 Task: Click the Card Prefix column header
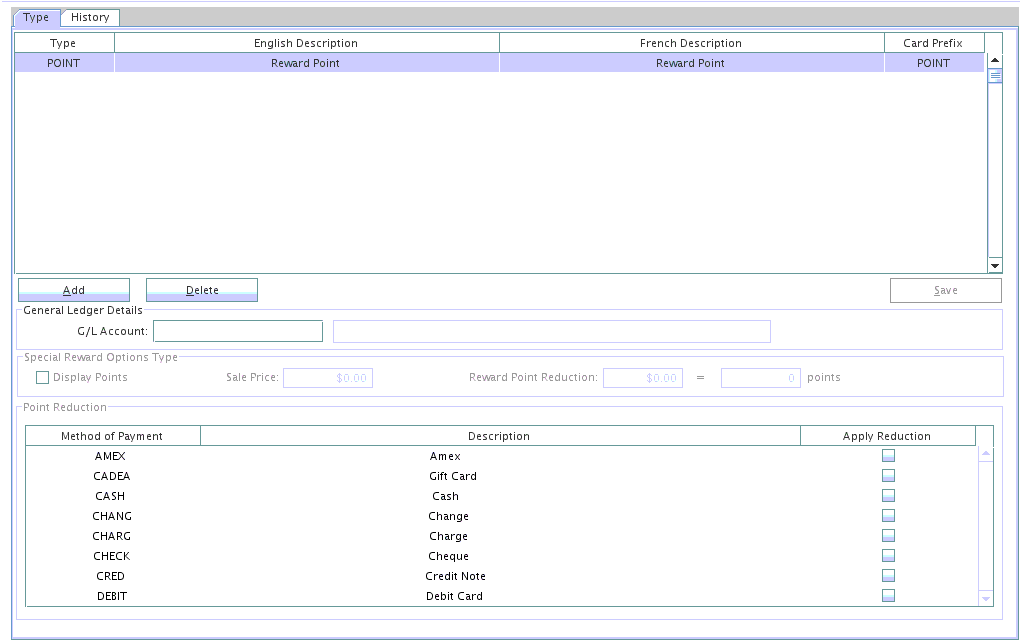point(933,43)
